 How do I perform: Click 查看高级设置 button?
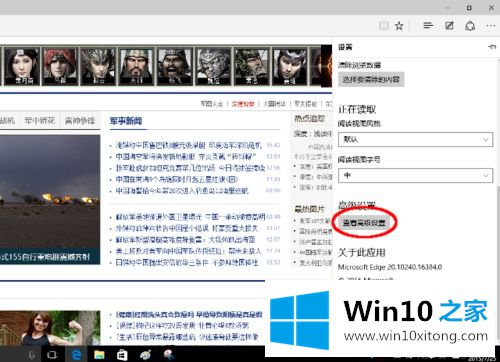[x=364, y=223]
